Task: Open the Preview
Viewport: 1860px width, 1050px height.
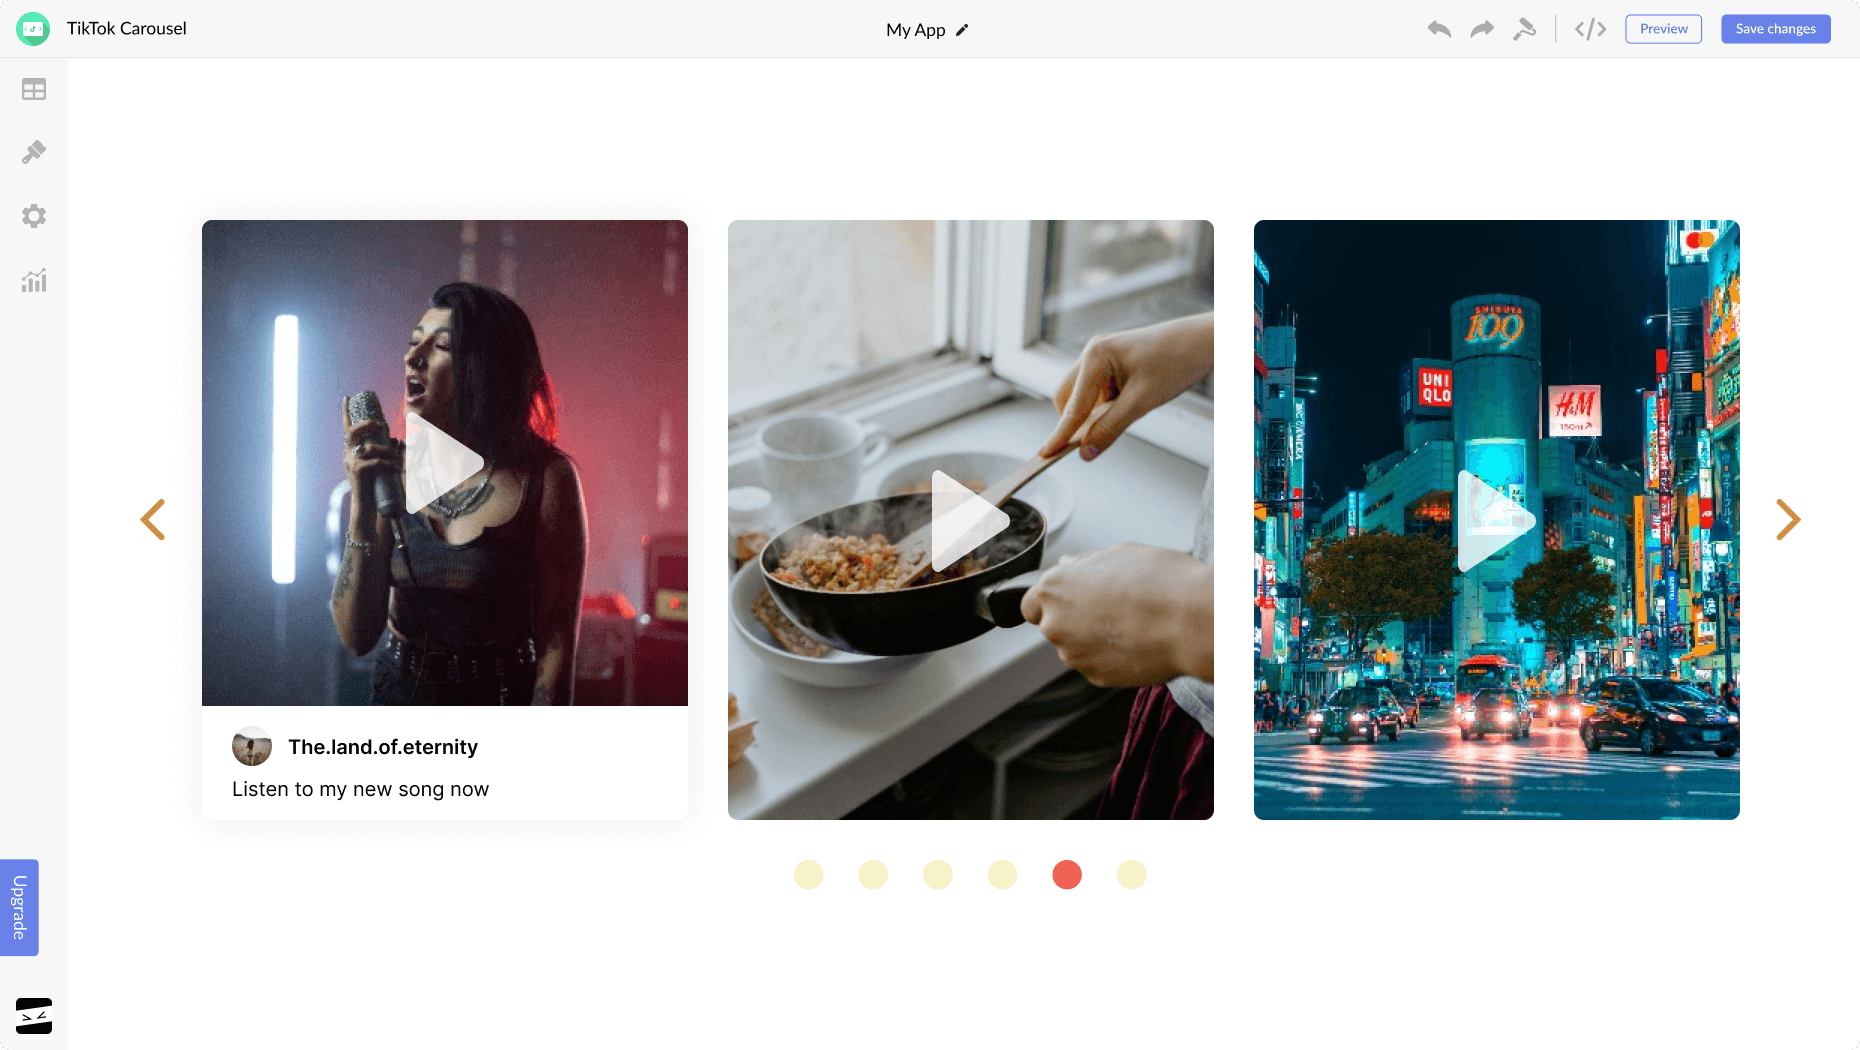Action: coord(1663,29)
